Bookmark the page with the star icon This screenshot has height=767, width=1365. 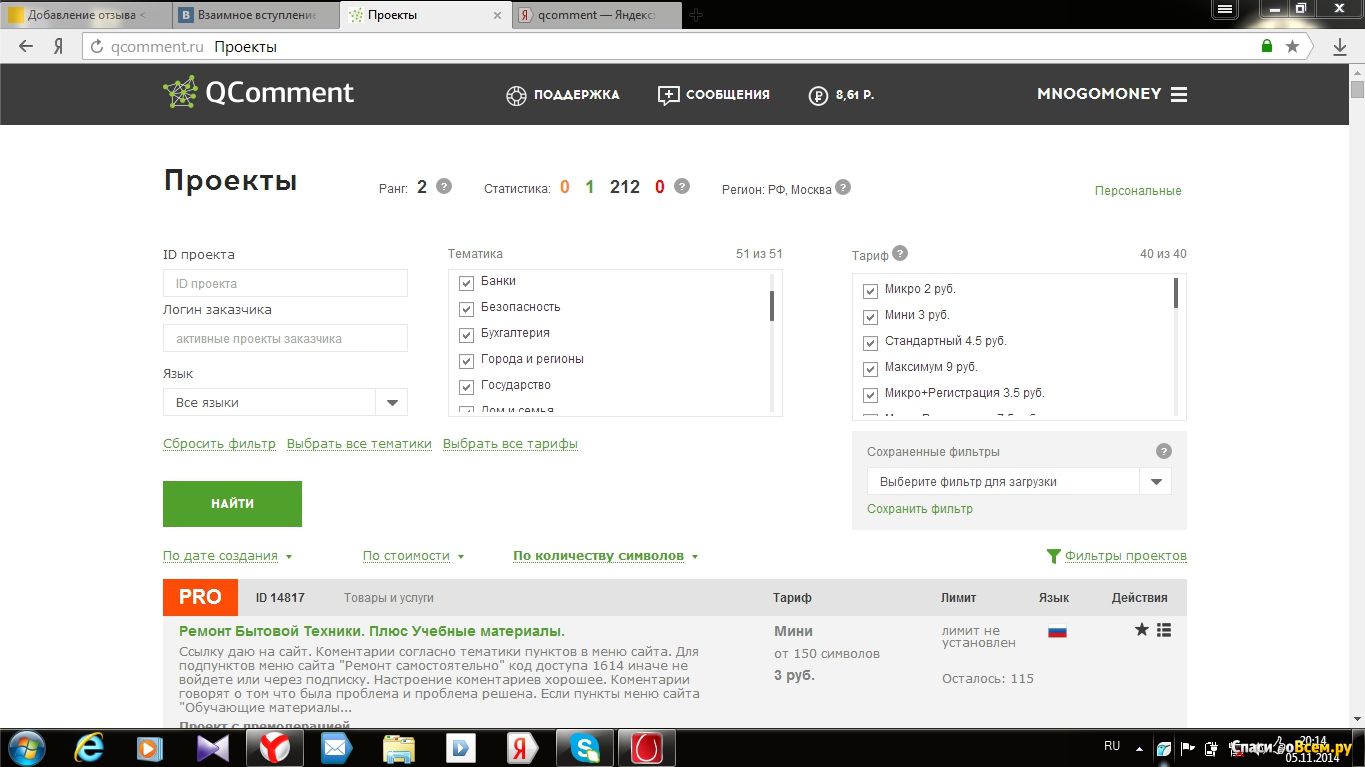[x=1292, y=46]
